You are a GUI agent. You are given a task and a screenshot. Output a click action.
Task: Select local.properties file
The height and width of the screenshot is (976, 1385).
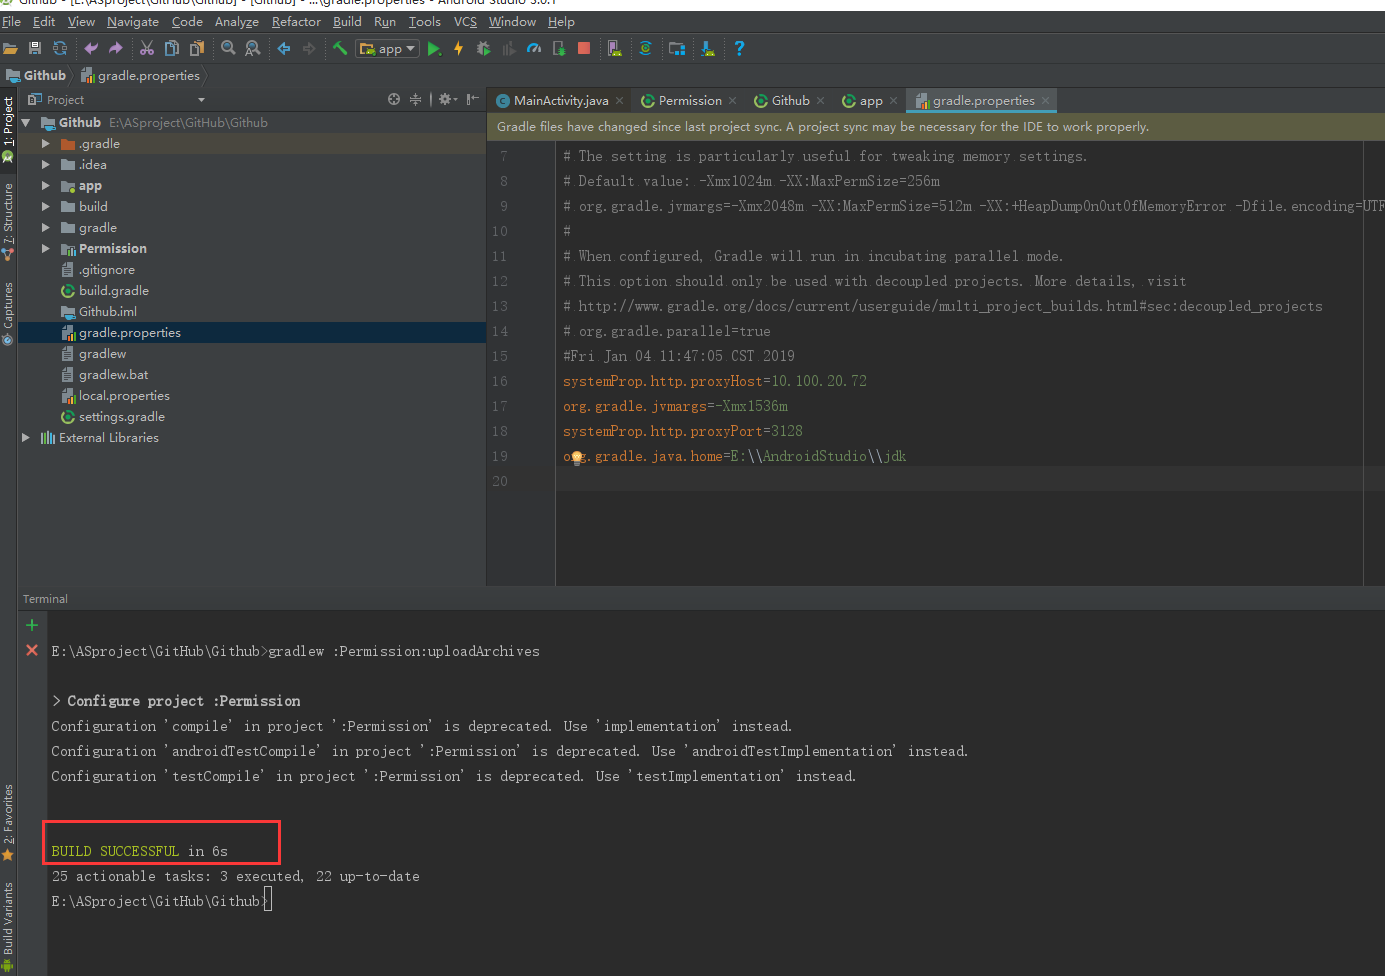point(124,396)
